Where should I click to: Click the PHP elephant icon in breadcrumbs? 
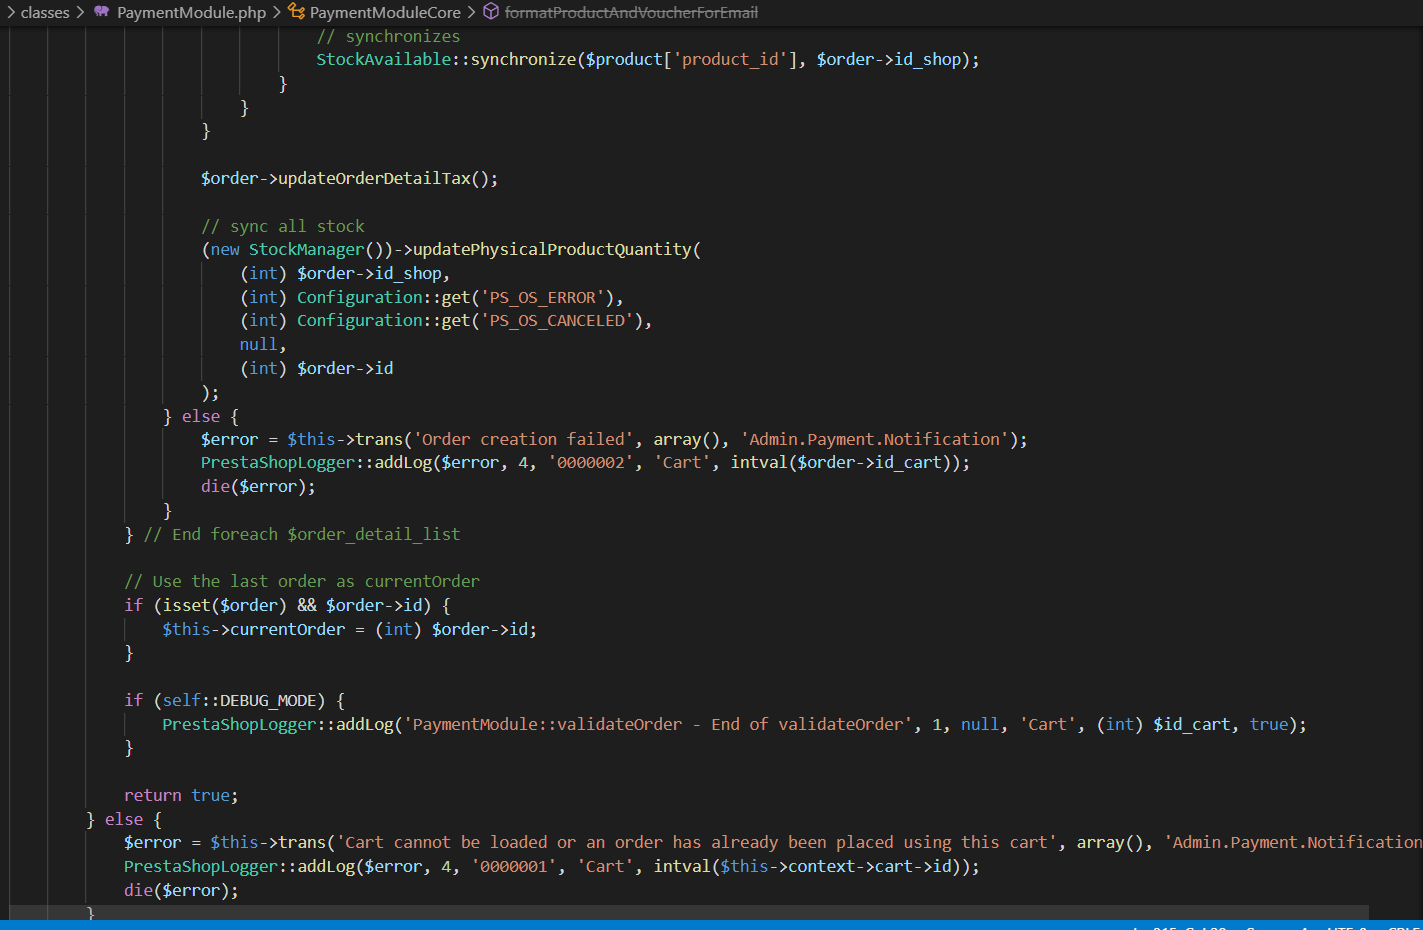click(102, 12)
